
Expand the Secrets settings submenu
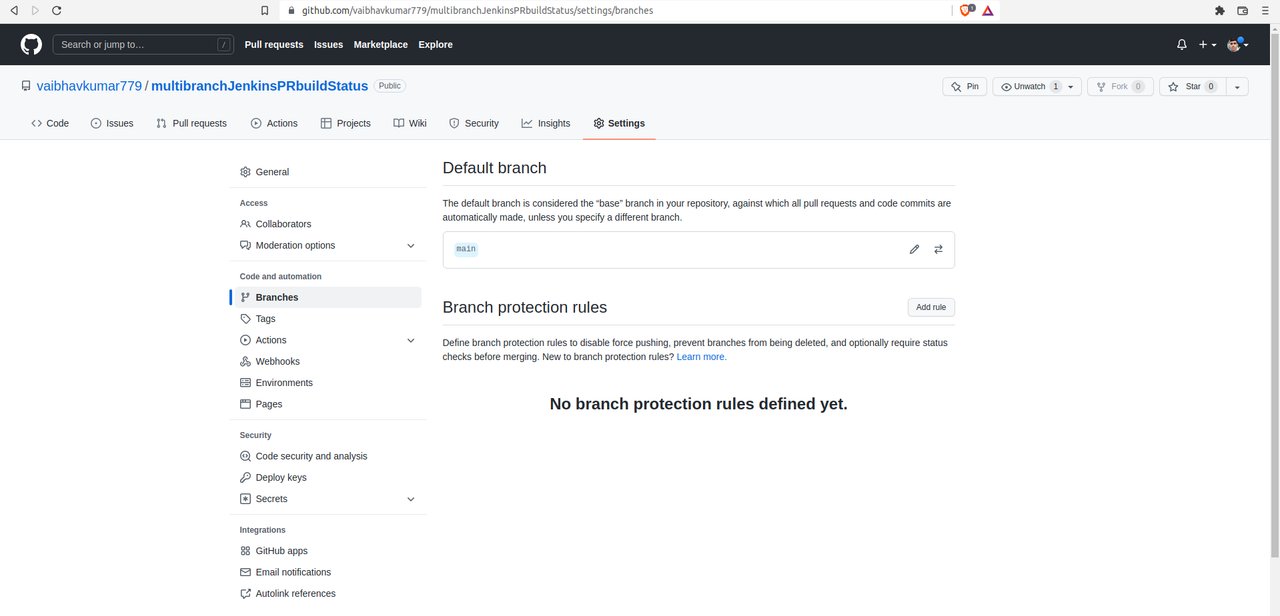pyautogui.click(x=410, y=499)
